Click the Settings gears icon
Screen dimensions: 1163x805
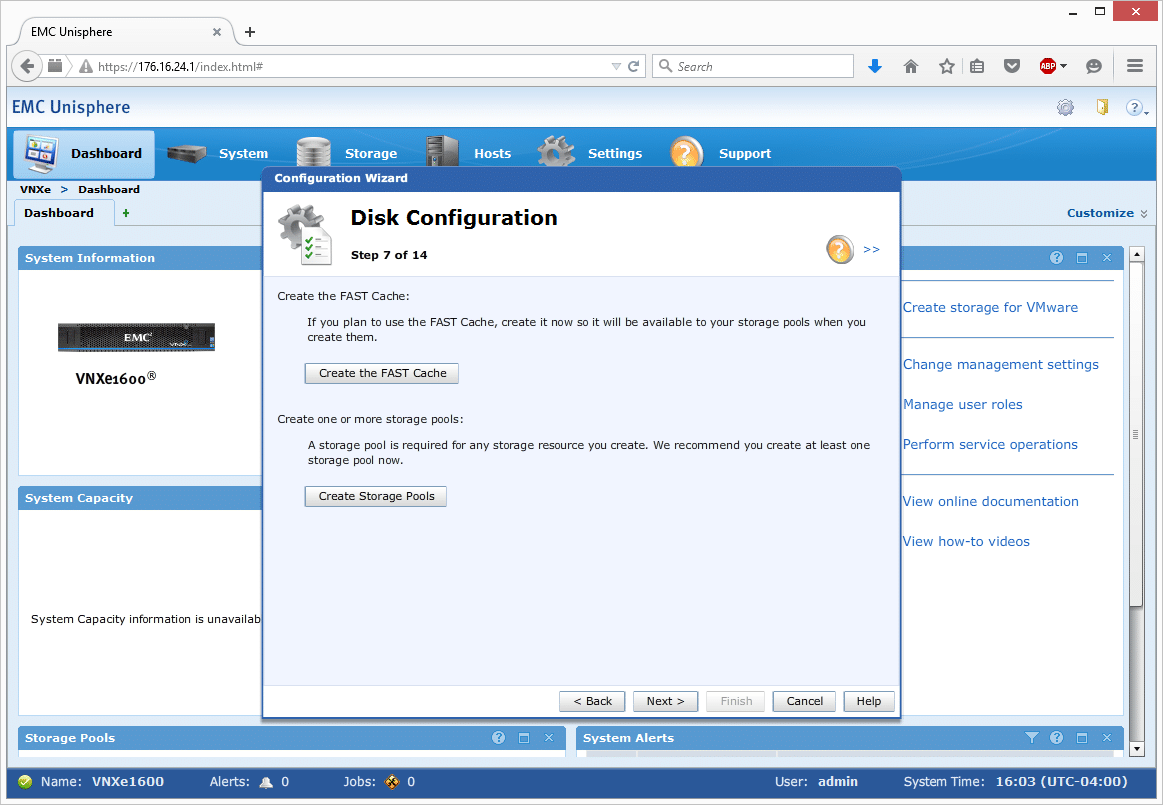[556, 151]
